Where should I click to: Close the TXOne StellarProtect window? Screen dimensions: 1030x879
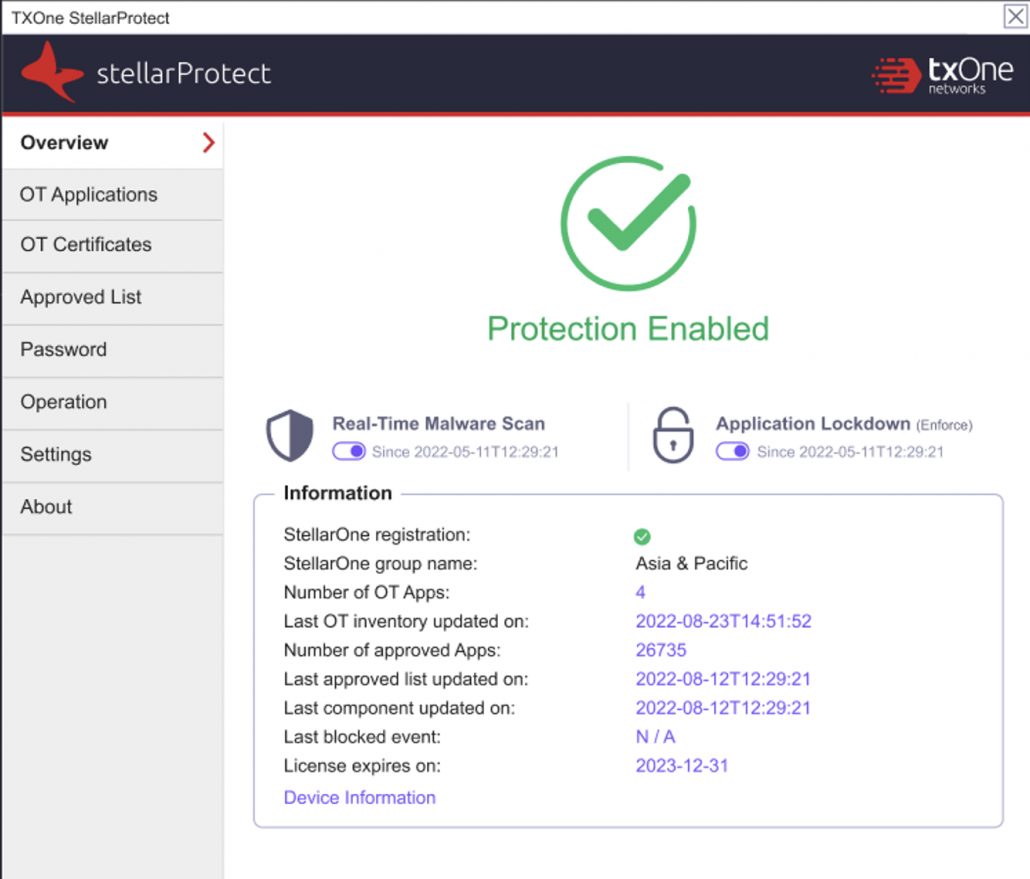pos(1014,16)
